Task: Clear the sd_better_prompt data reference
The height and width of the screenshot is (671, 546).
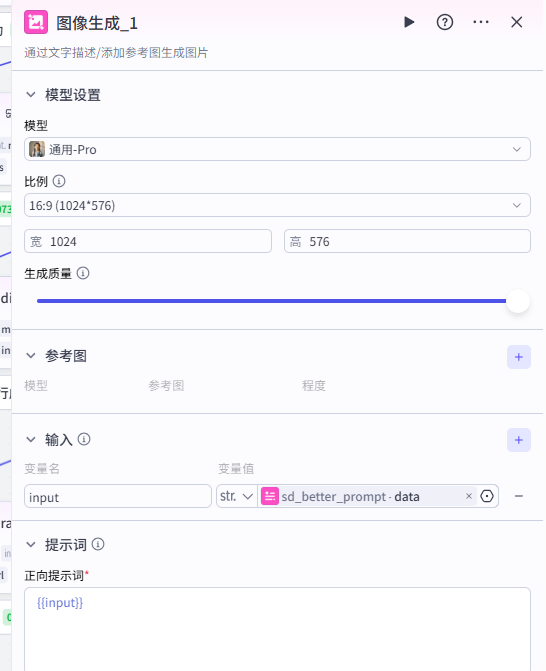Action: [469, 496]
